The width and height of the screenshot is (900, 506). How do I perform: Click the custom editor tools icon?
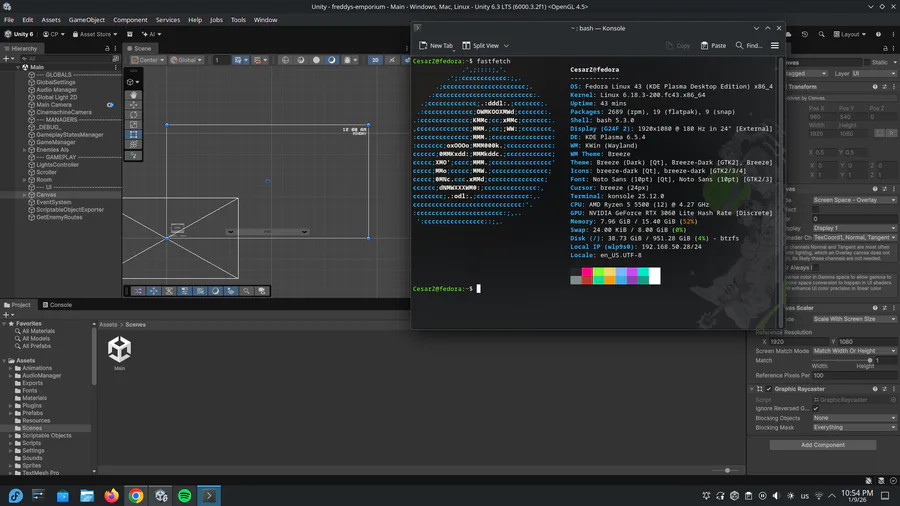[x=133, y=155]
